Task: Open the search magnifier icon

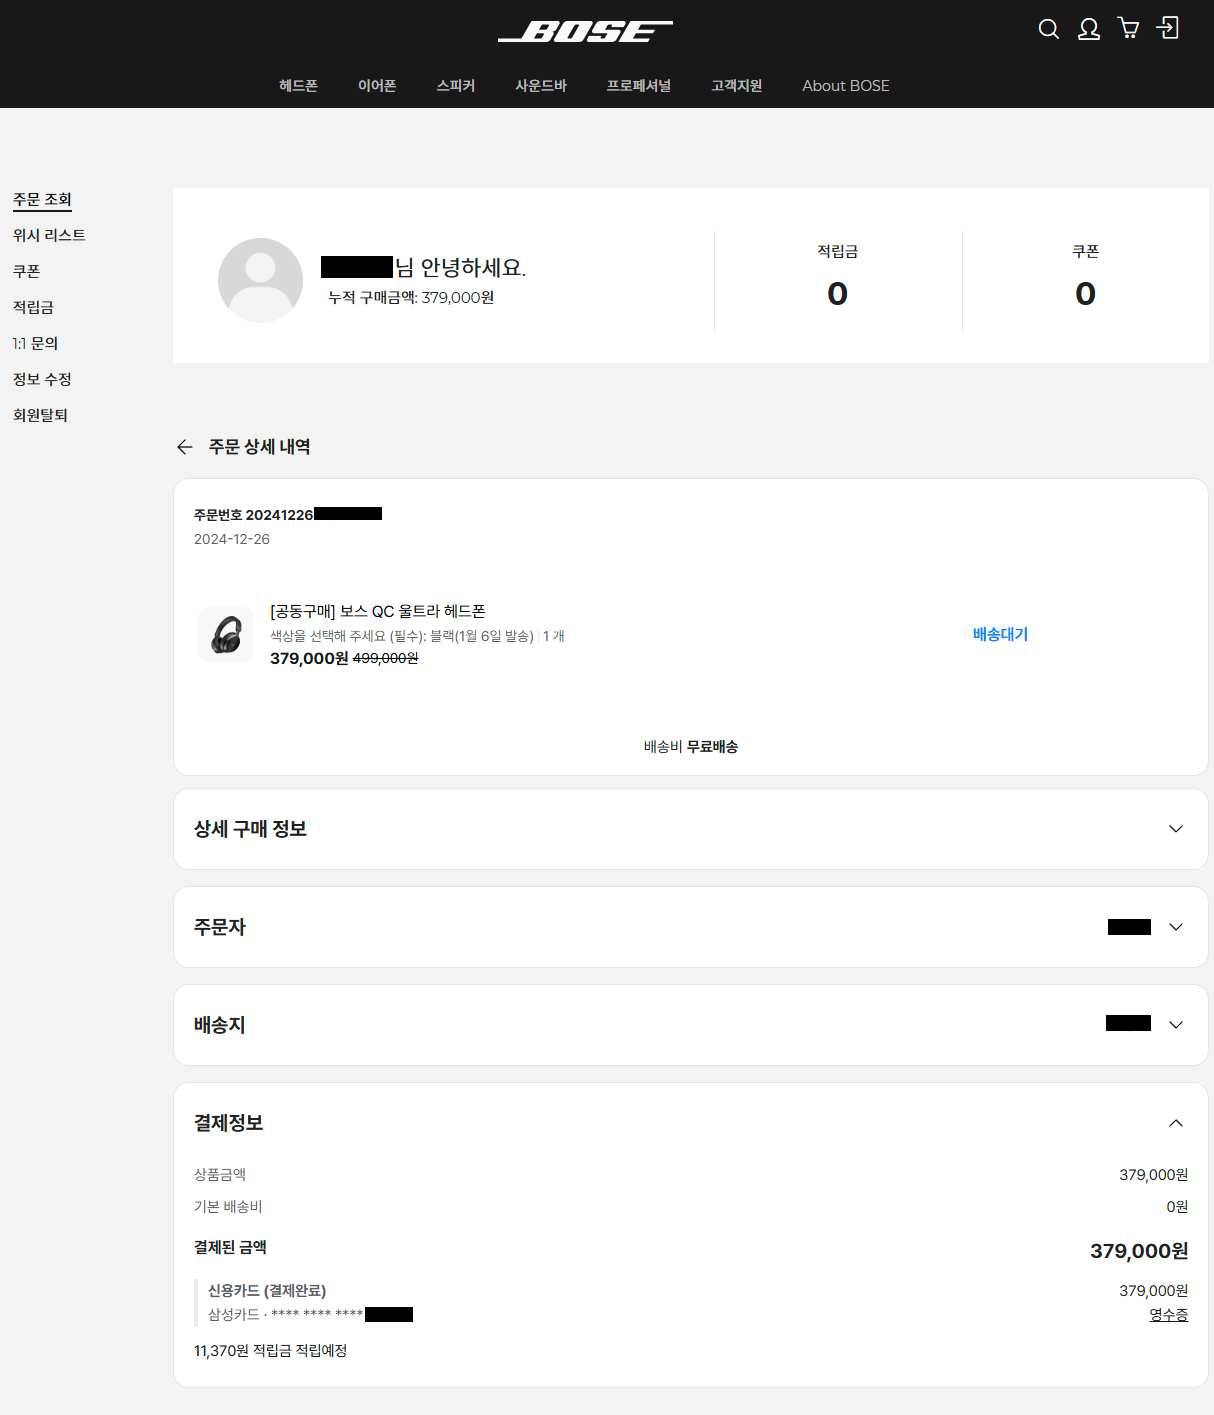Action: (1049, 29)
